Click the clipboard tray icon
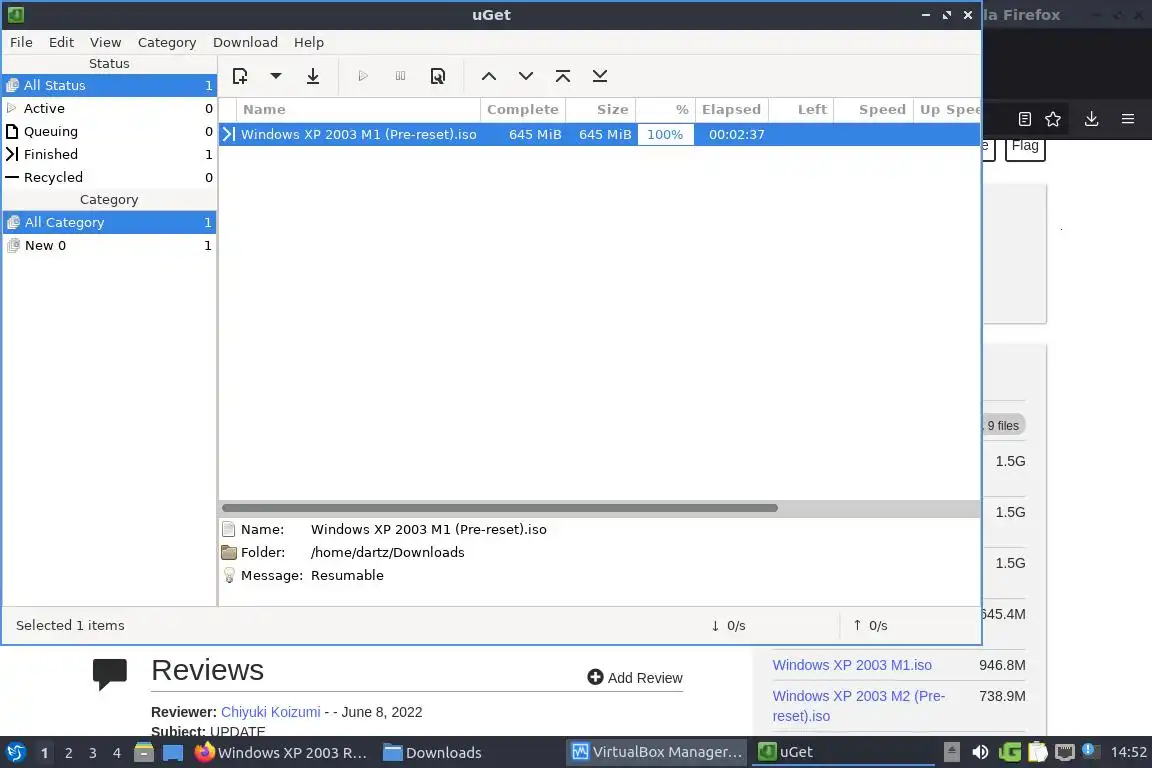Image resolution: width=1152 pixels, height=768 pixels. point(1037,752)
